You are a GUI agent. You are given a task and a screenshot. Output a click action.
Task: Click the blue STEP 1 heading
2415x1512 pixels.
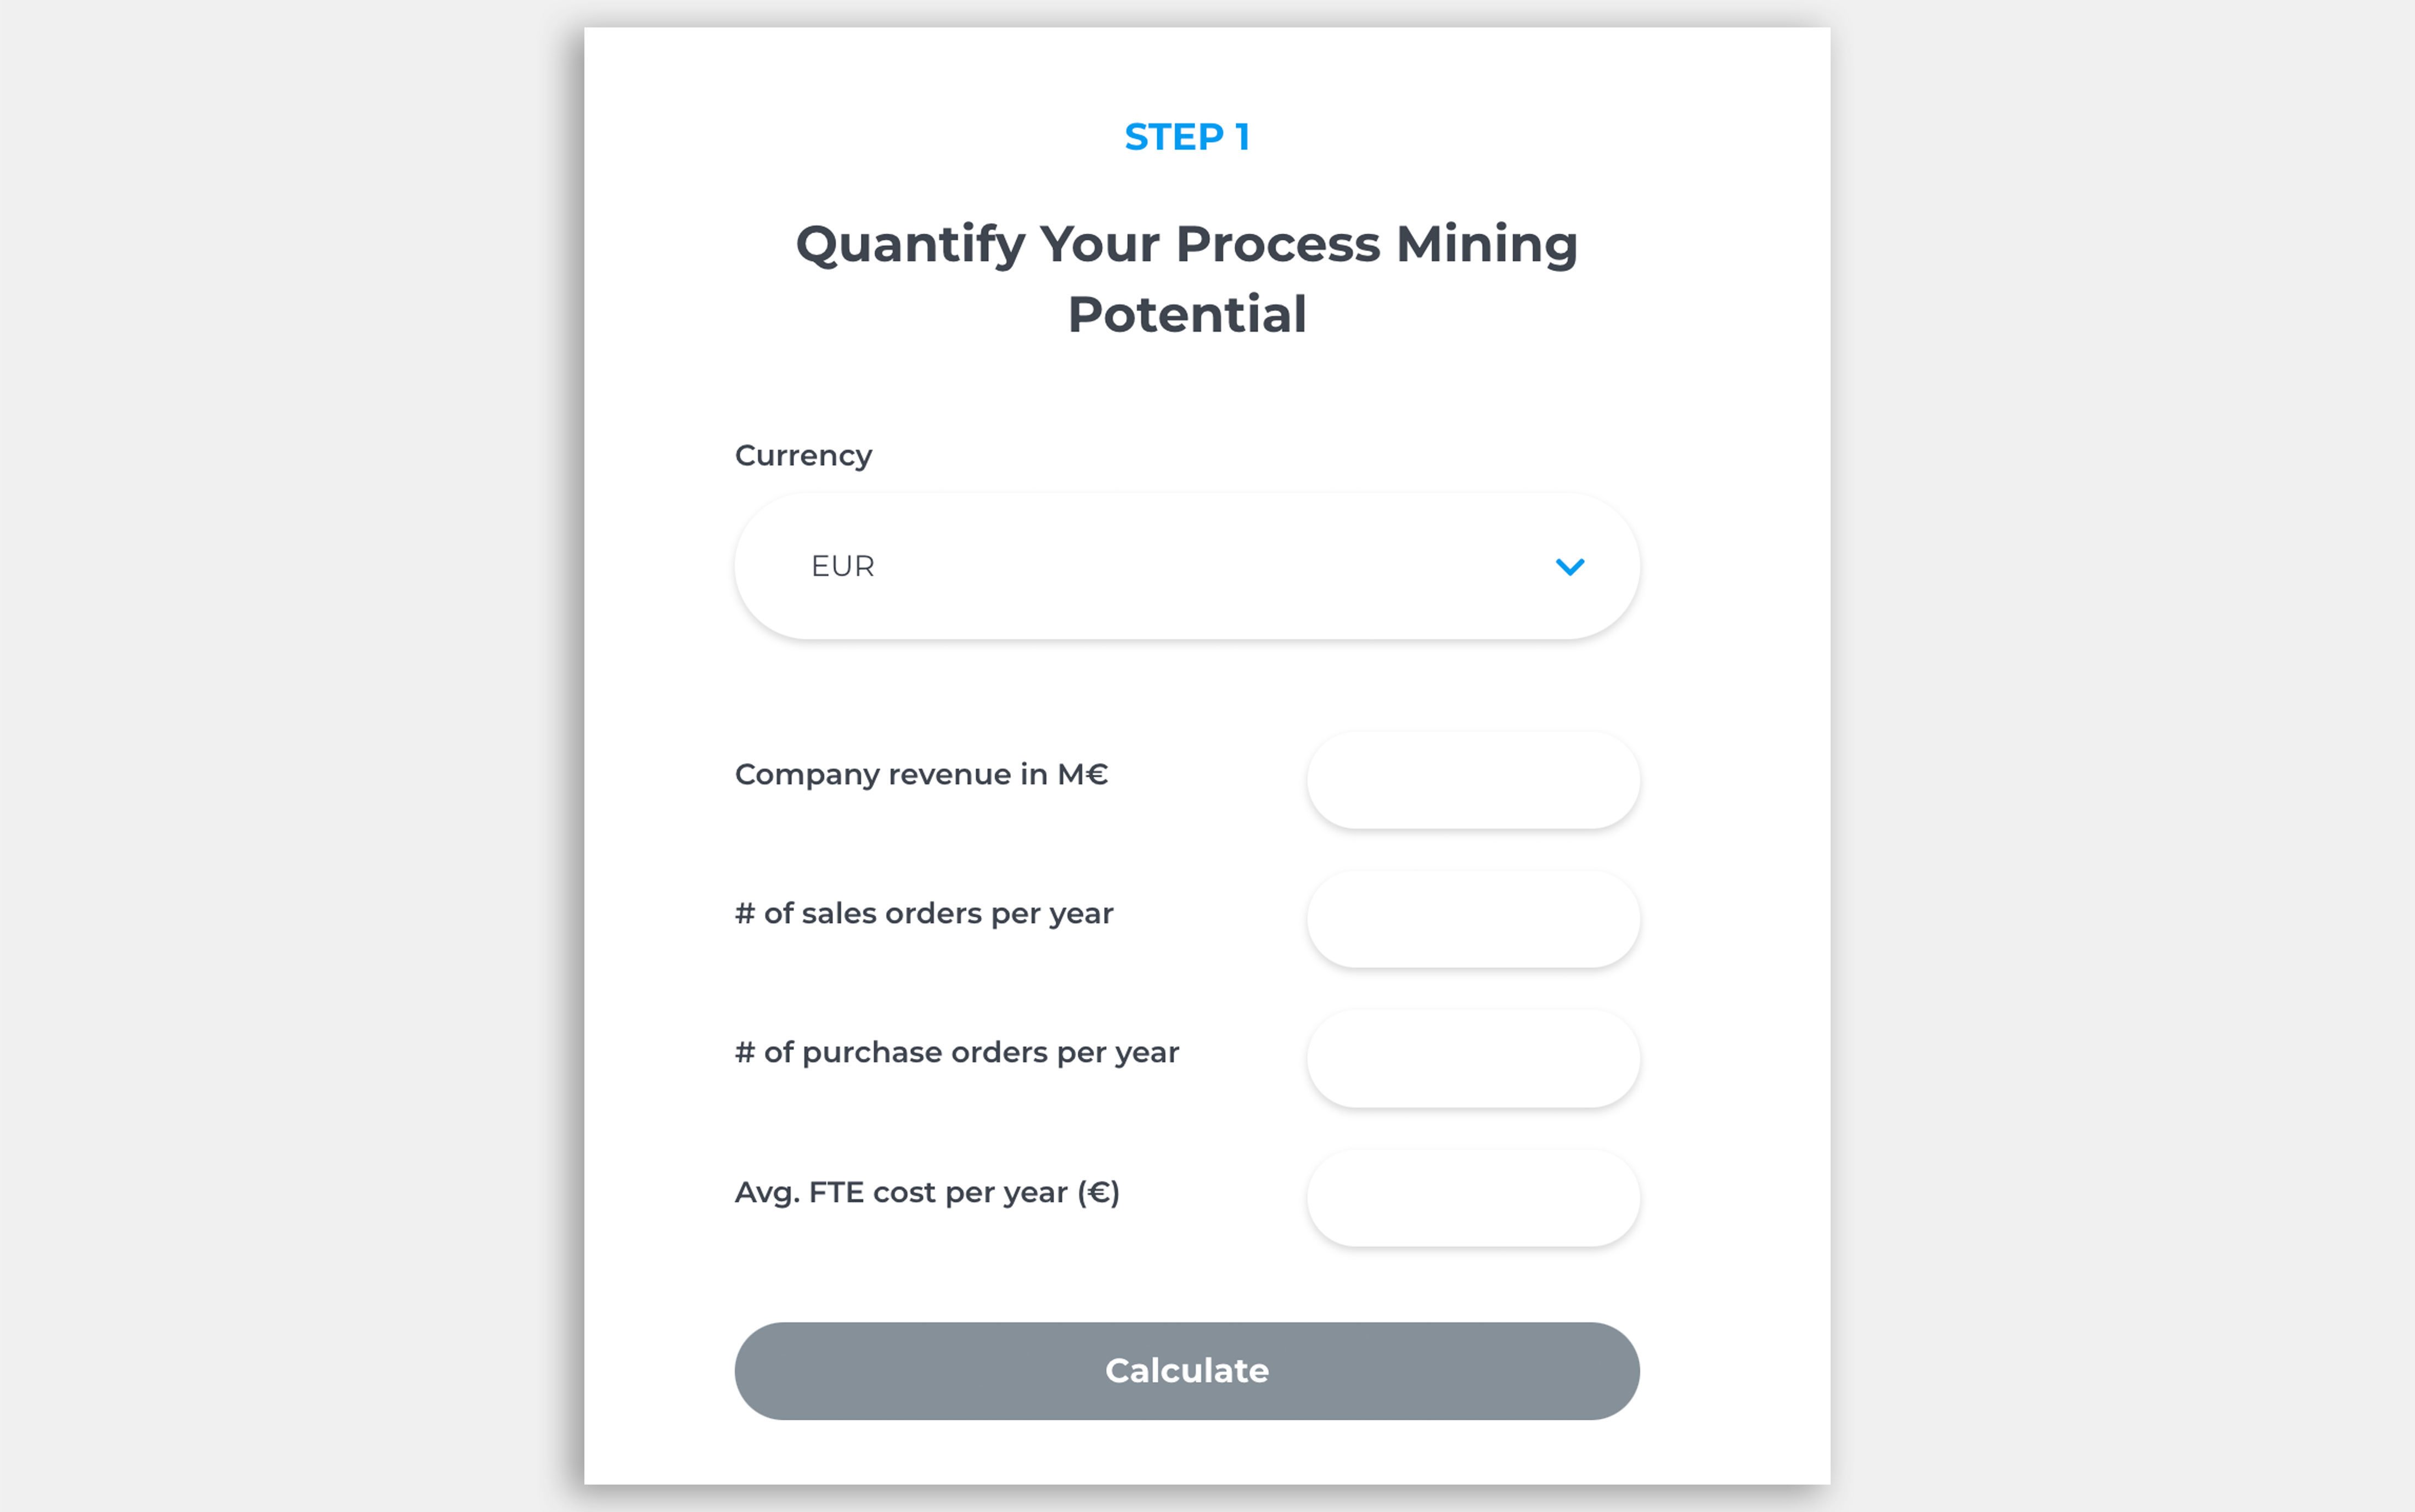1186,137
